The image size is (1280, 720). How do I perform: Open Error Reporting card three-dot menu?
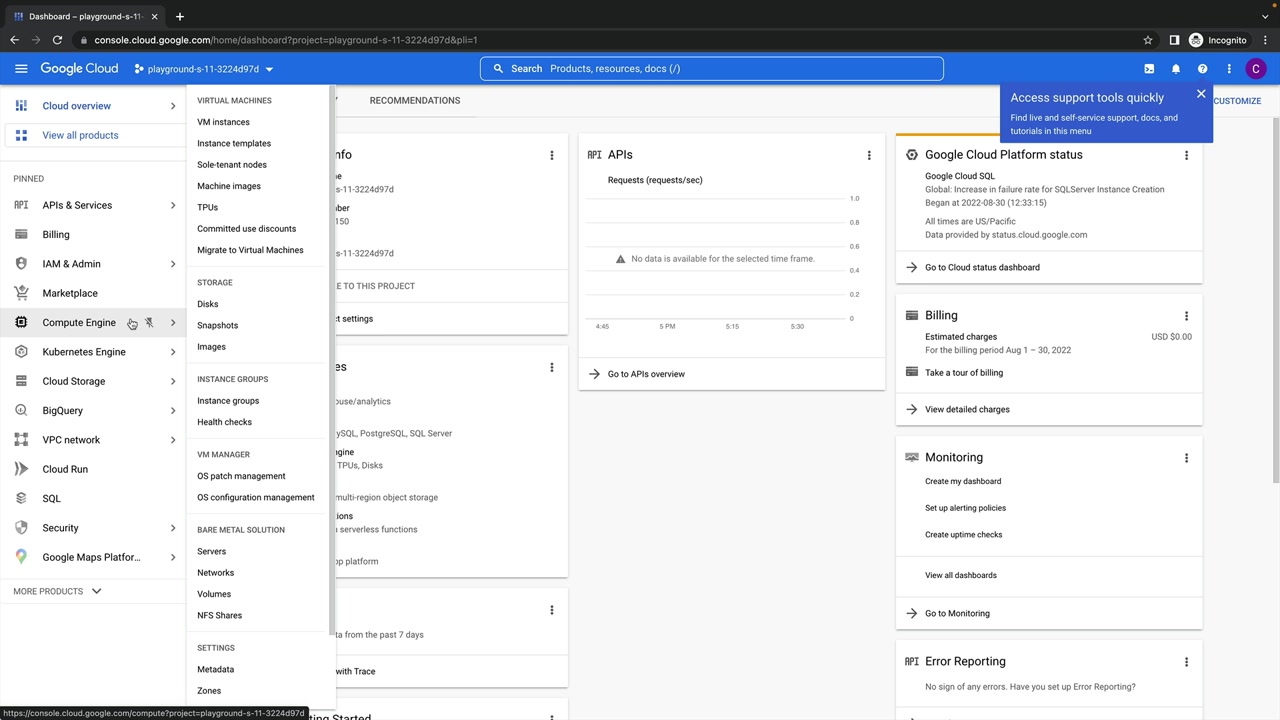(1186, 662)
